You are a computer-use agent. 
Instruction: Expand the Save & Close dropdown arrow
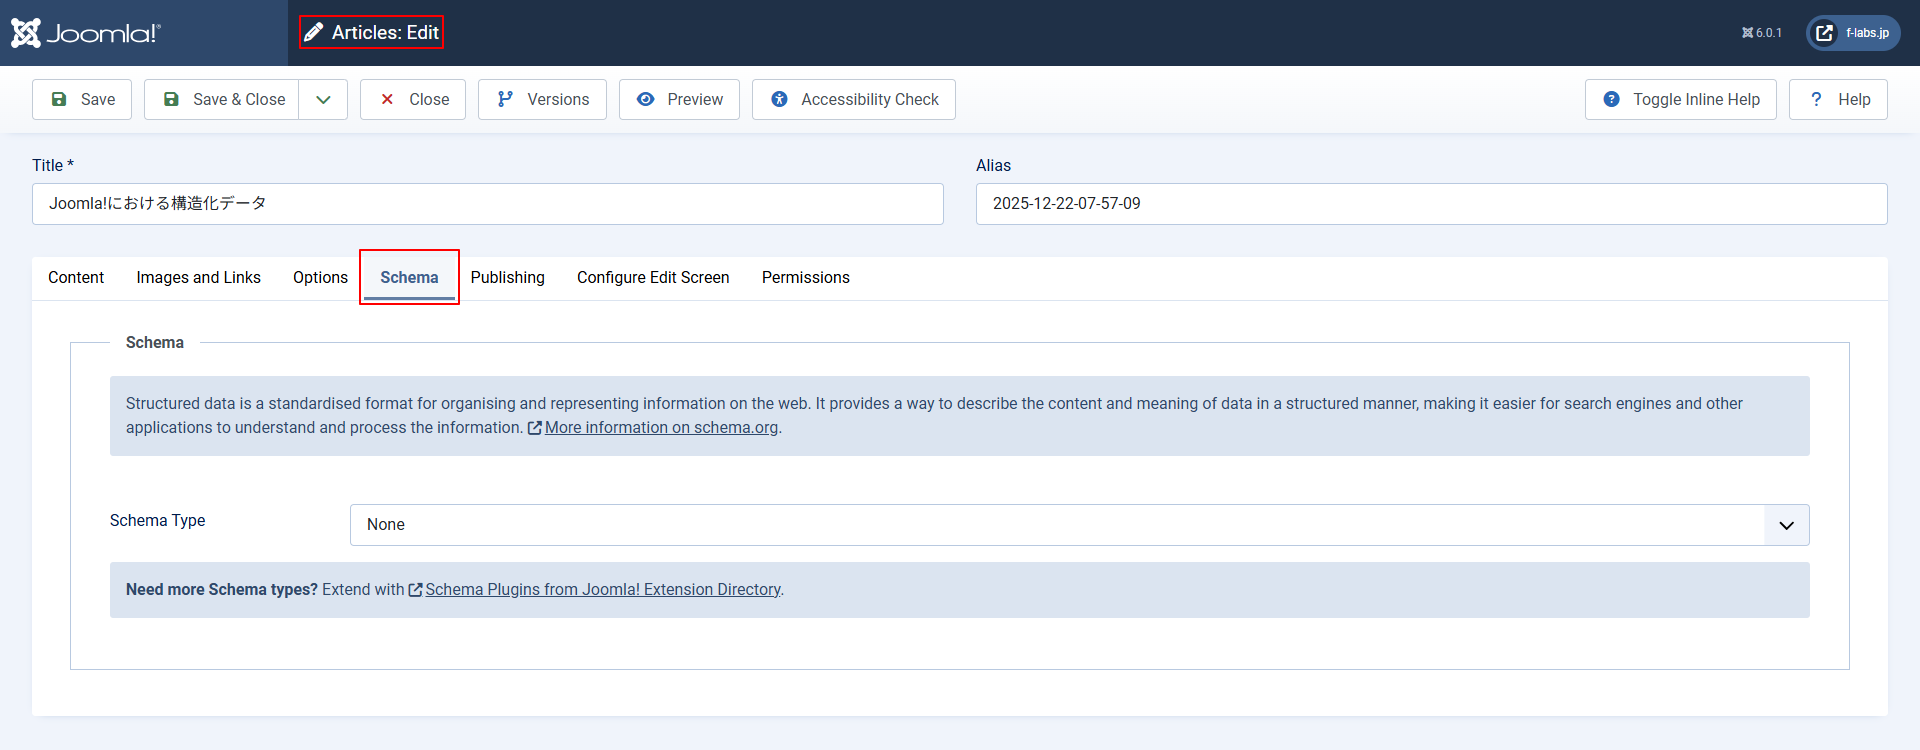click(x=323, y=100)
